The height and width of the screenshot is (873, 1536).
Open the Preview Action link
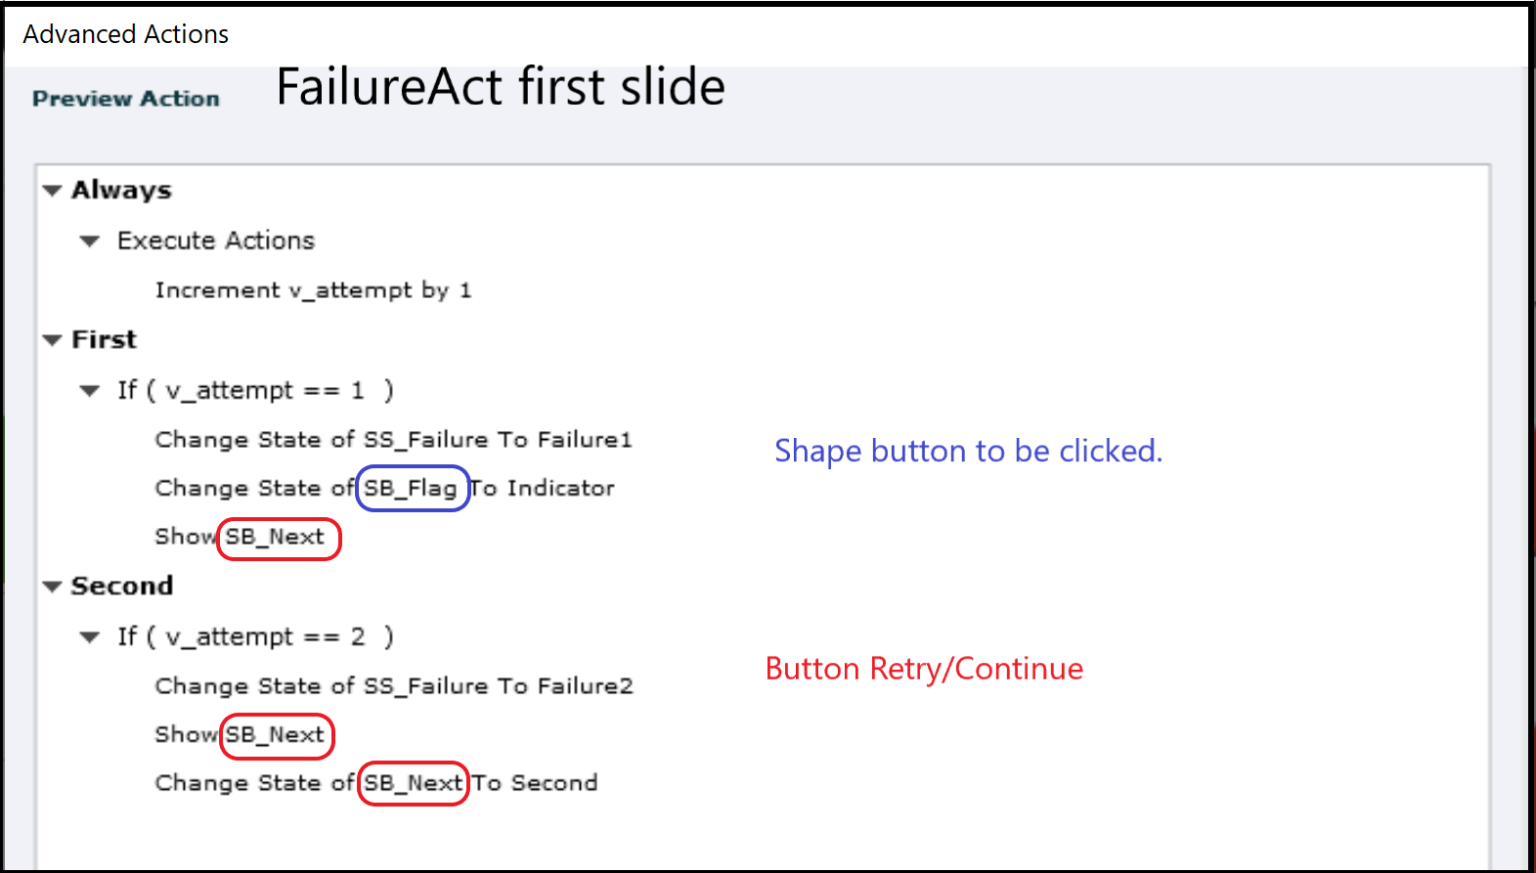tap(126, 98)
